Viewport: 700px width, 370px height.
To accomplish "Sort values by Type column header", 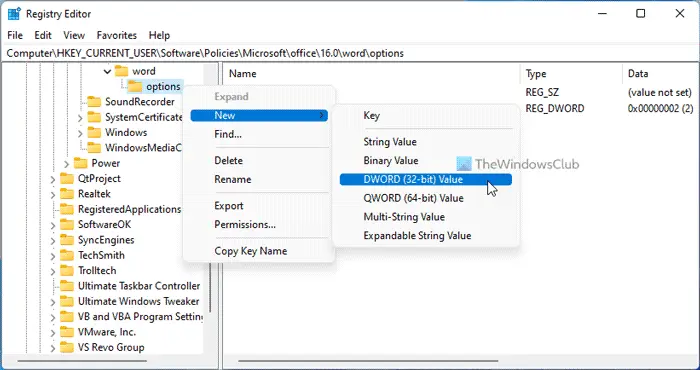I will click(571, 74).
